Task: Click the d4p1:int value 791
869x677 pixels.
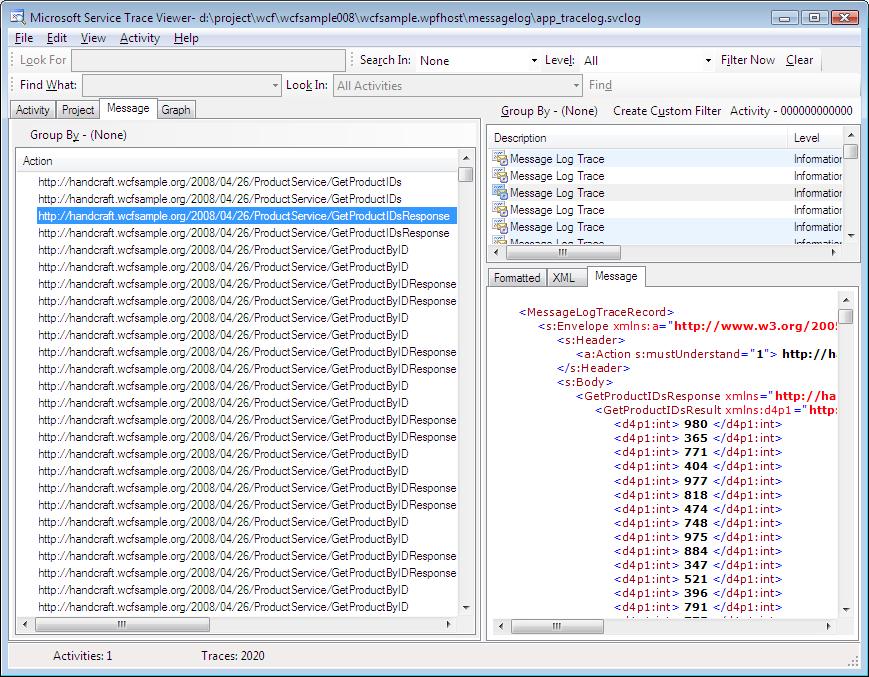Action: (x=696, y=607)
